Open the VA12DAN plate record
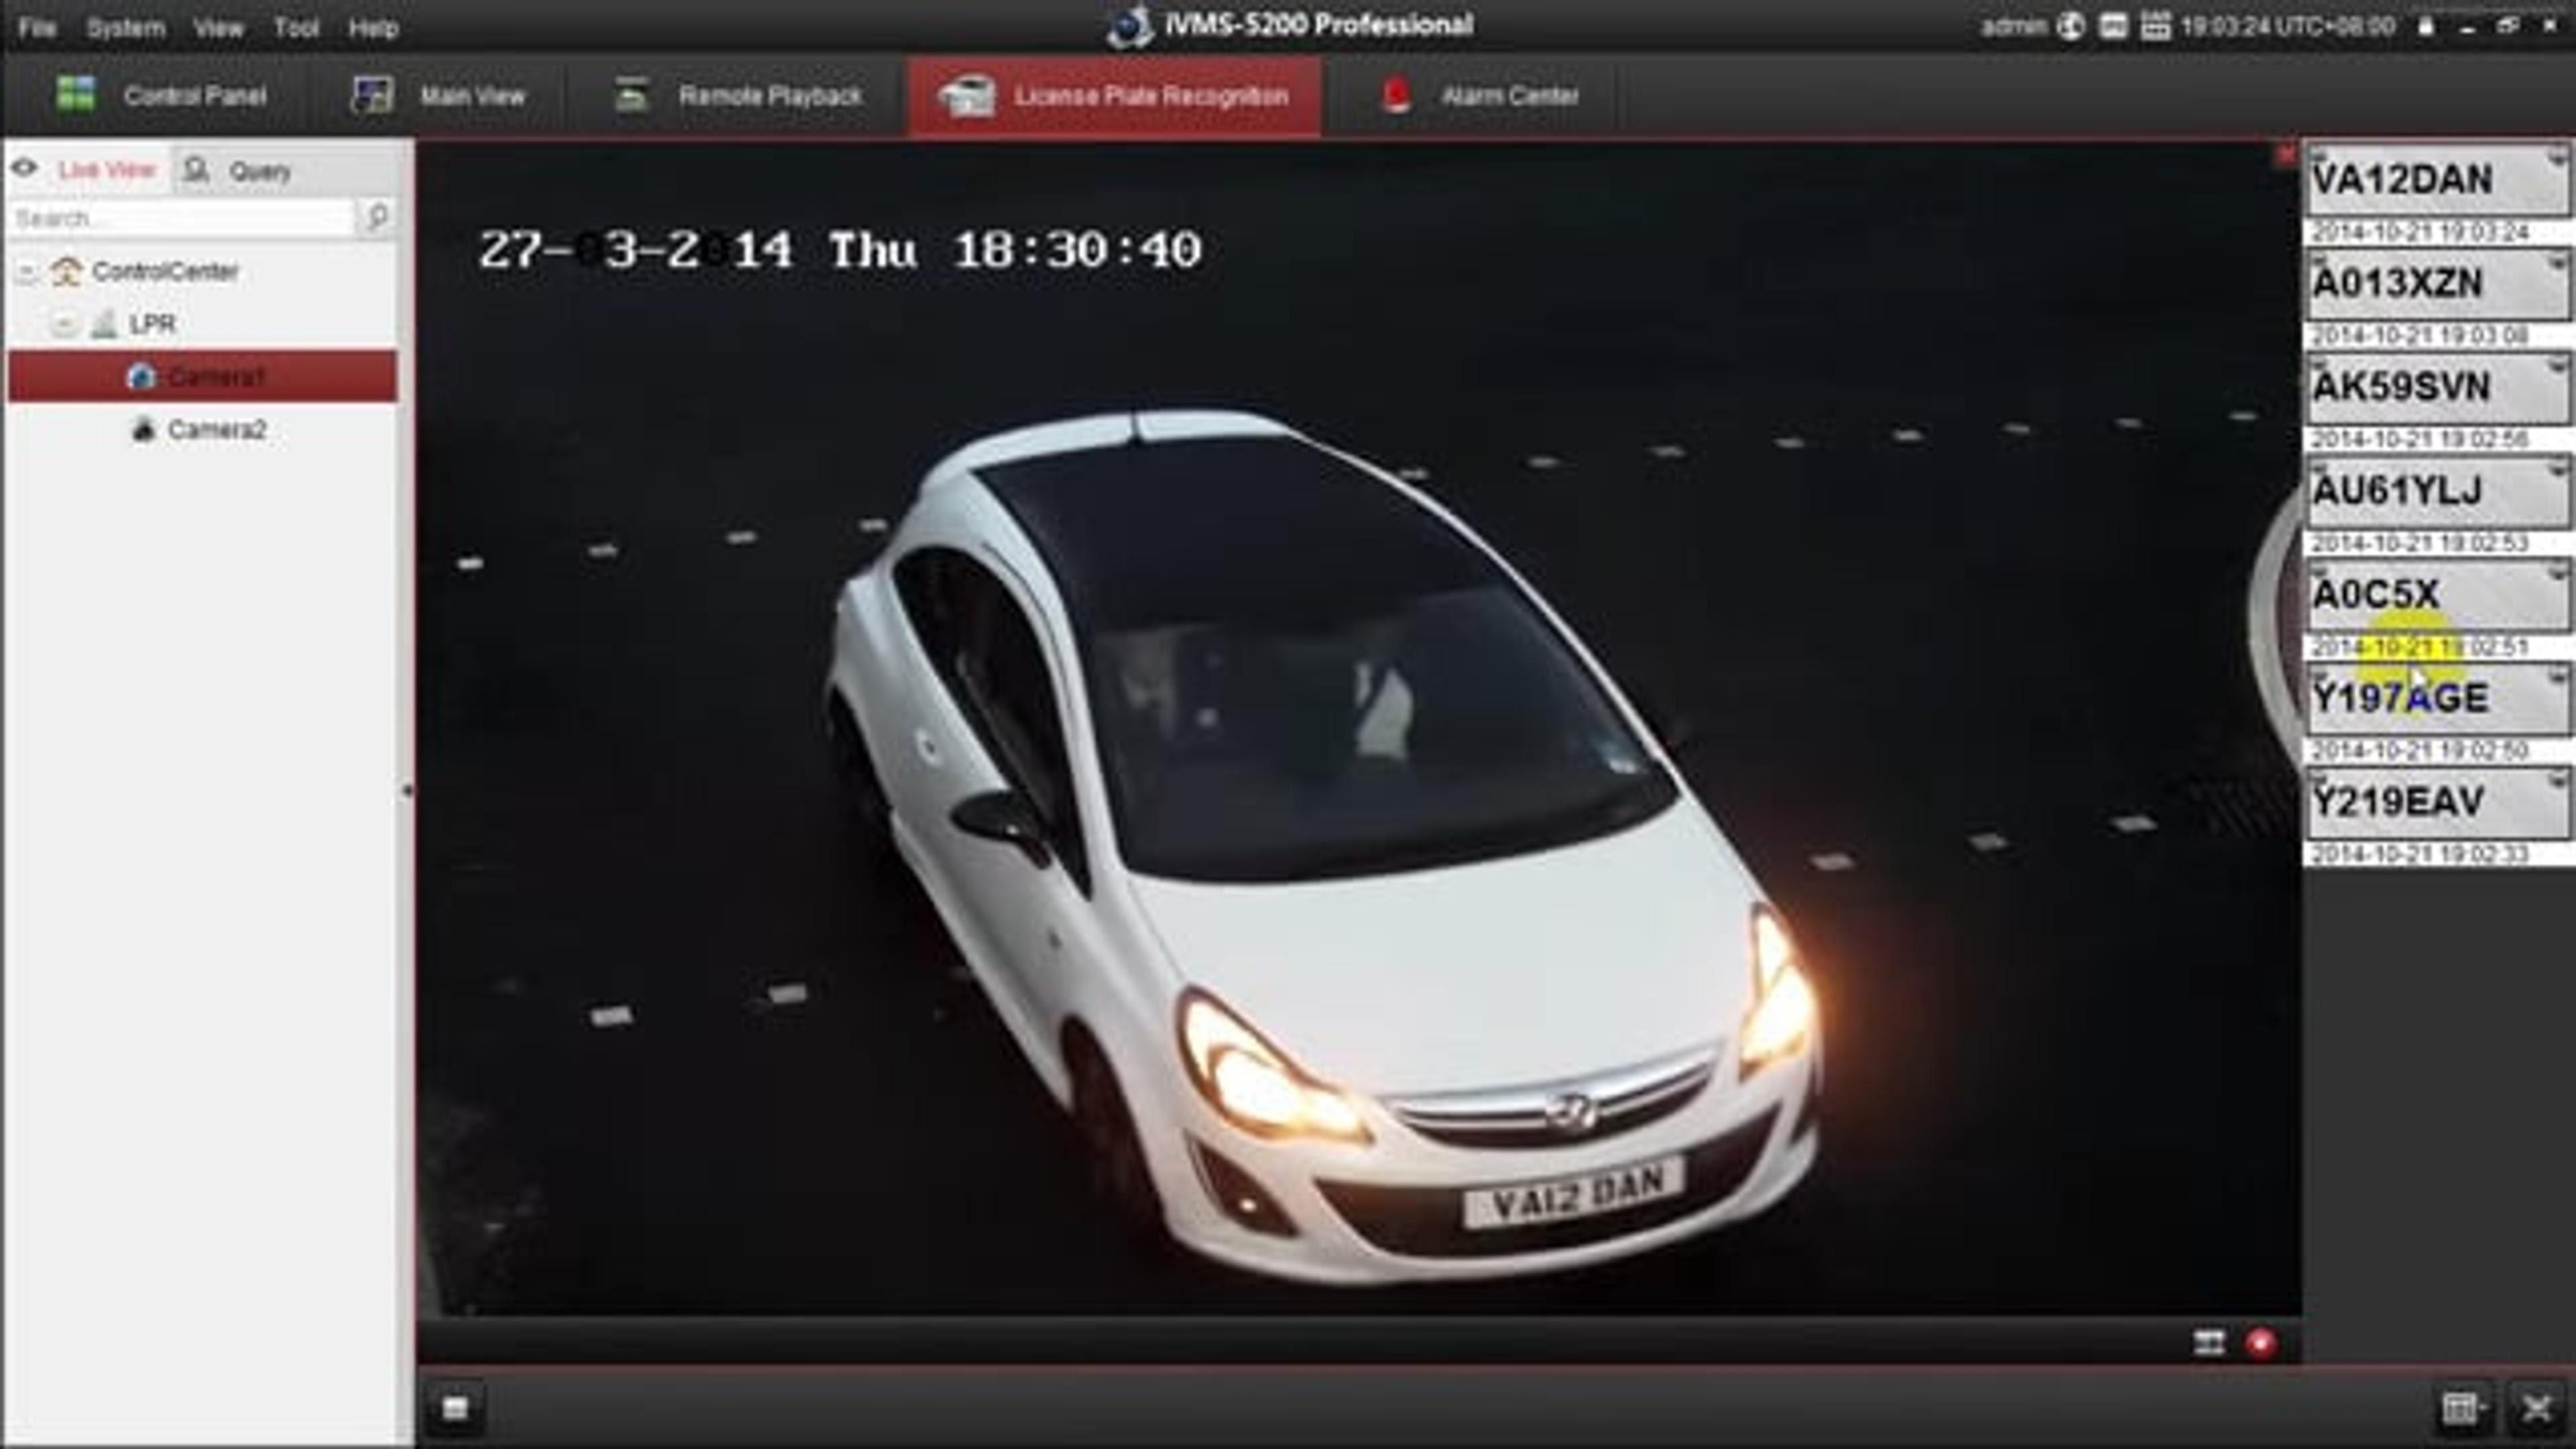 pyautogui.click(x=2437, y=180)
